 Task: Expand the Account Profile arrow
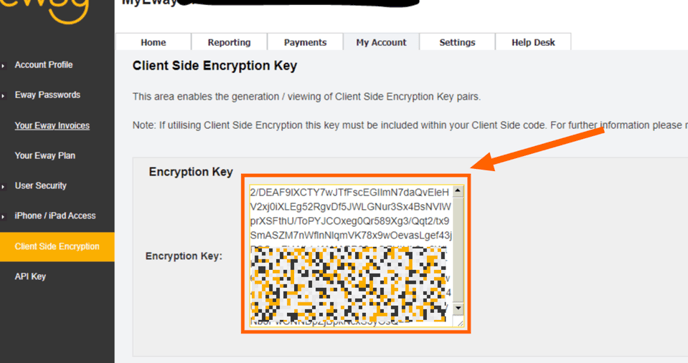tap(3, 66)
